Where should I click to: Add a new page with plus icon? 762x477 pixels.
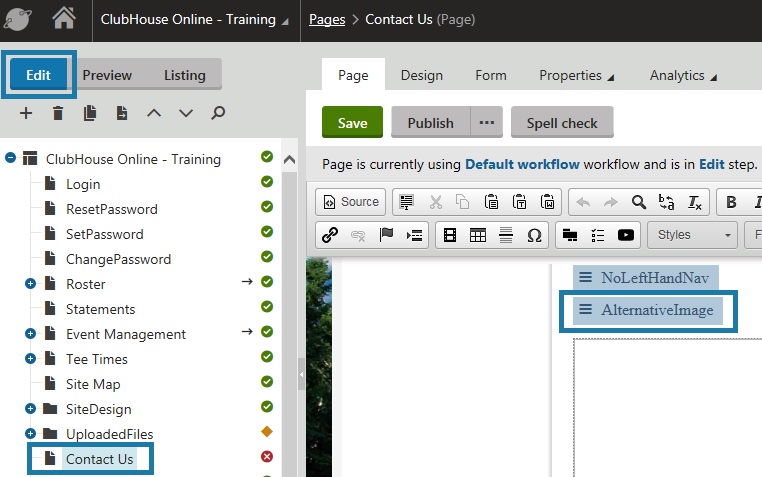coord(26,113)
